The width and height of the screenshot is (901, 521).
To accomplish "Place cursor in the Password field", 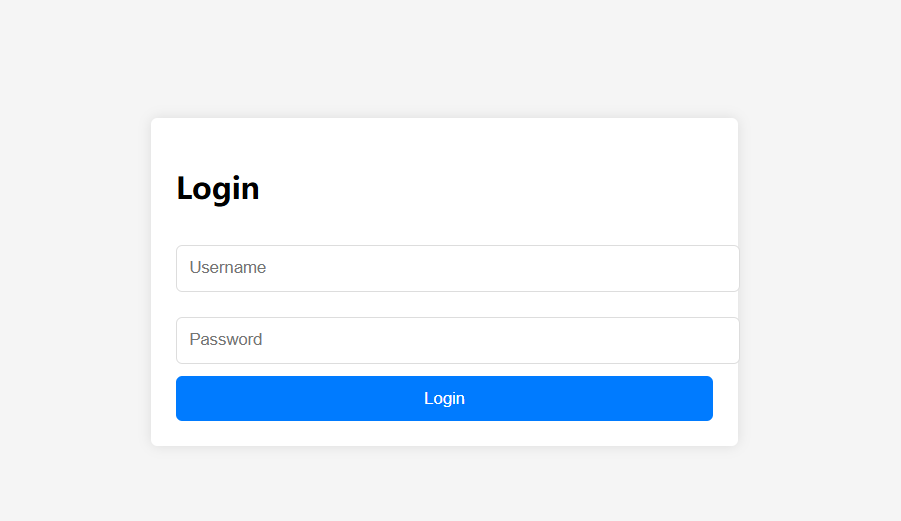I will (x=457, y=340).
